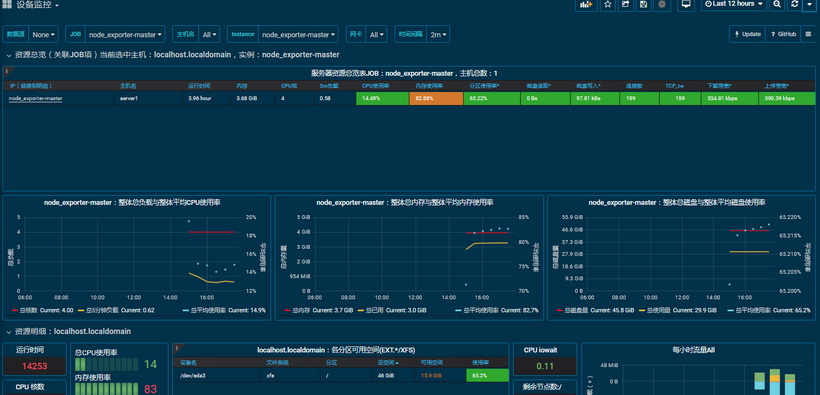The image size is (820, 395).
Task: Open the dashboards grid icon beside 设备监控
Action: point(7,5)
